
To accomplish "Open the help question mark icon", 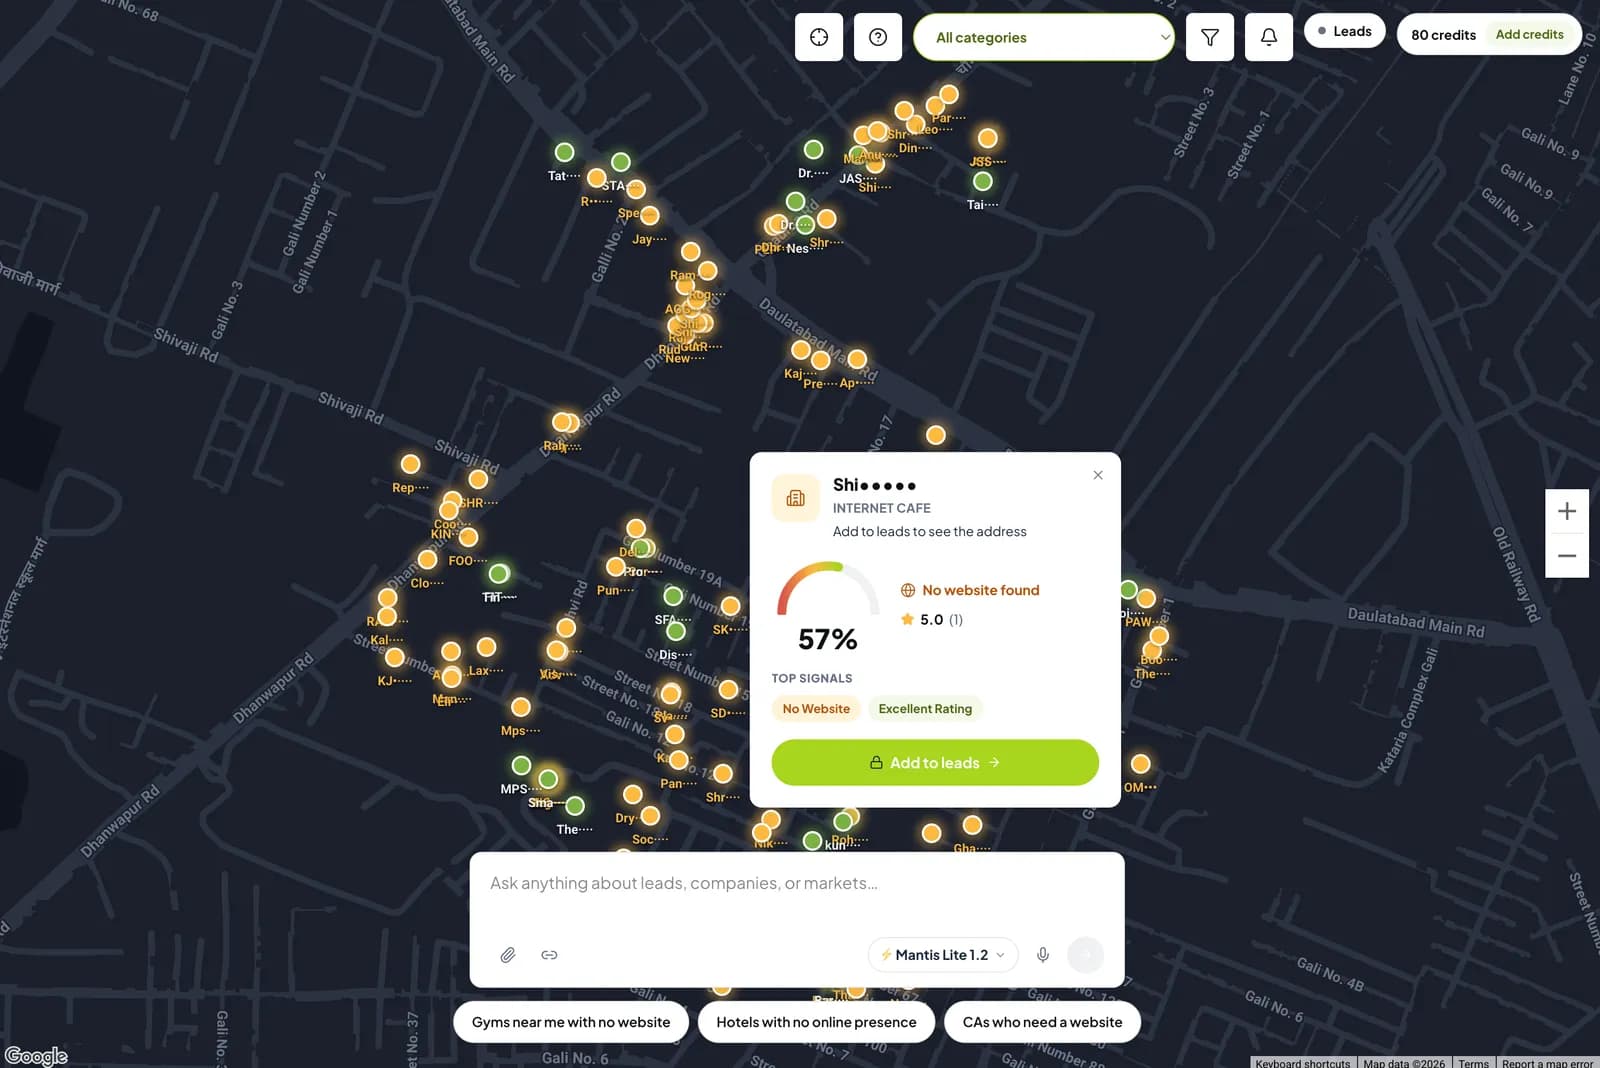I will click(x=878, y=37).
